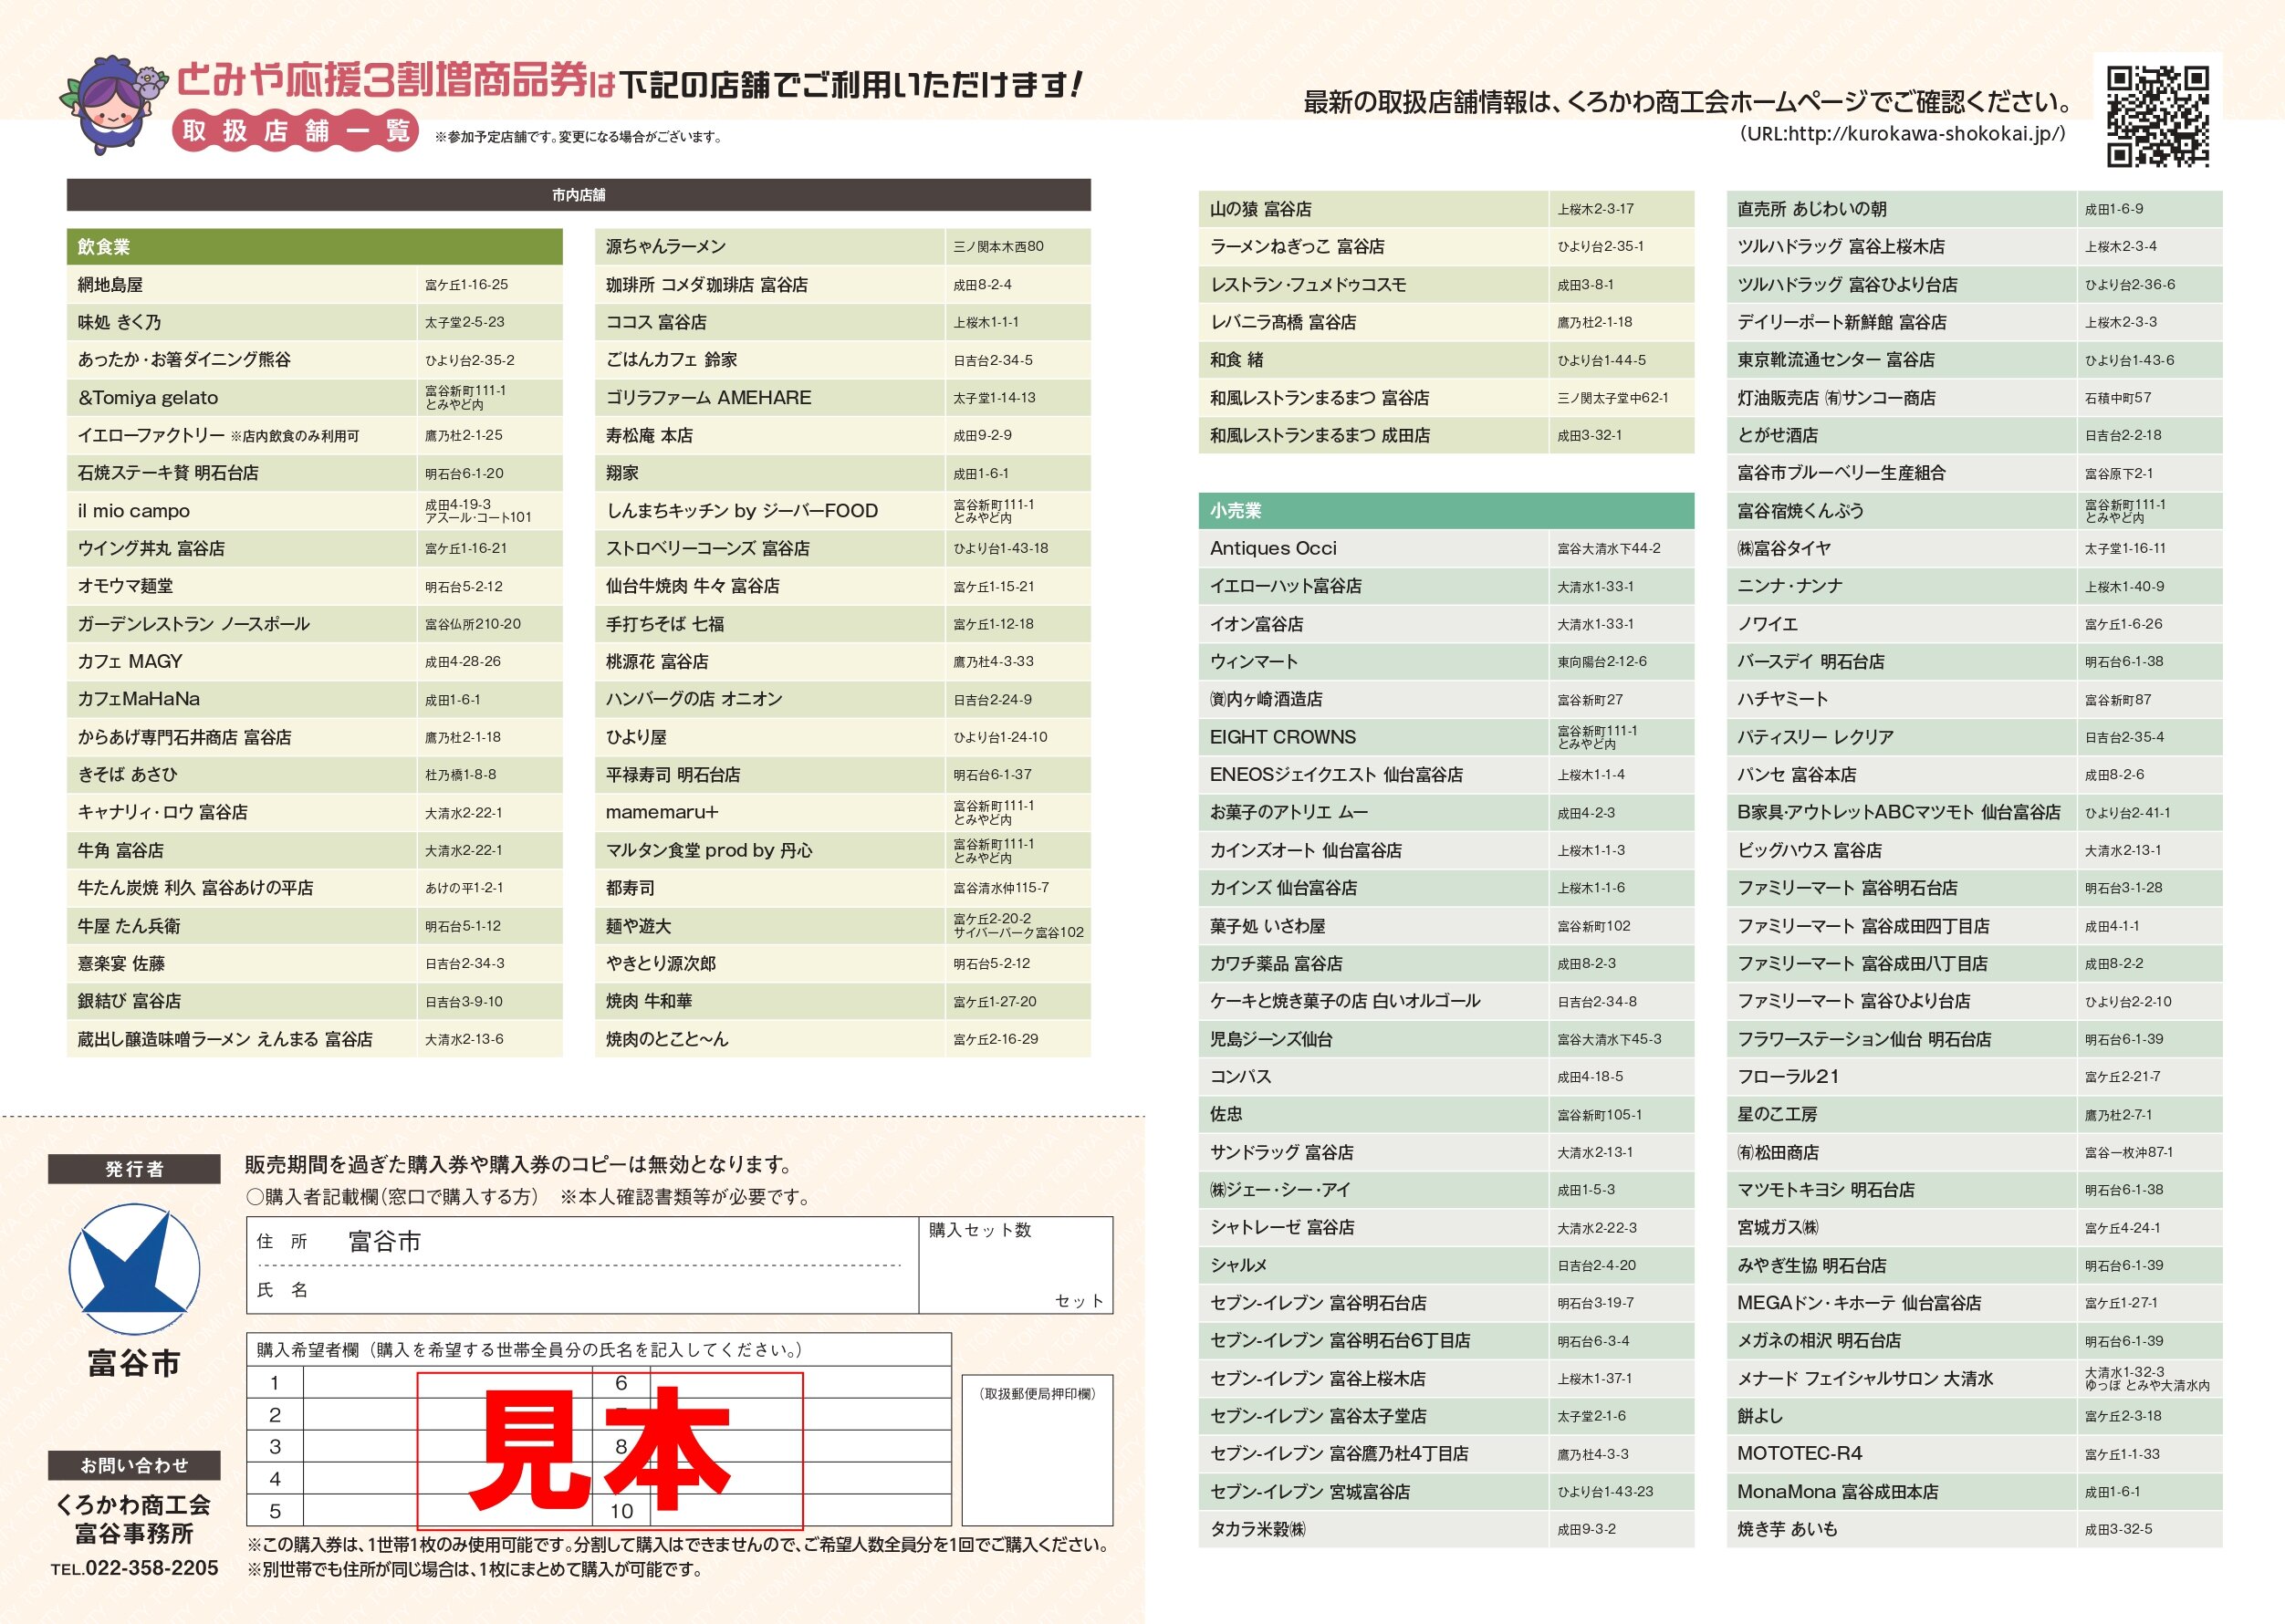Viewport: 2285px width, 1624px height.
Task: Click the 取扱郵便局押印欄 stamp box
Action: coord(1037,1450)
